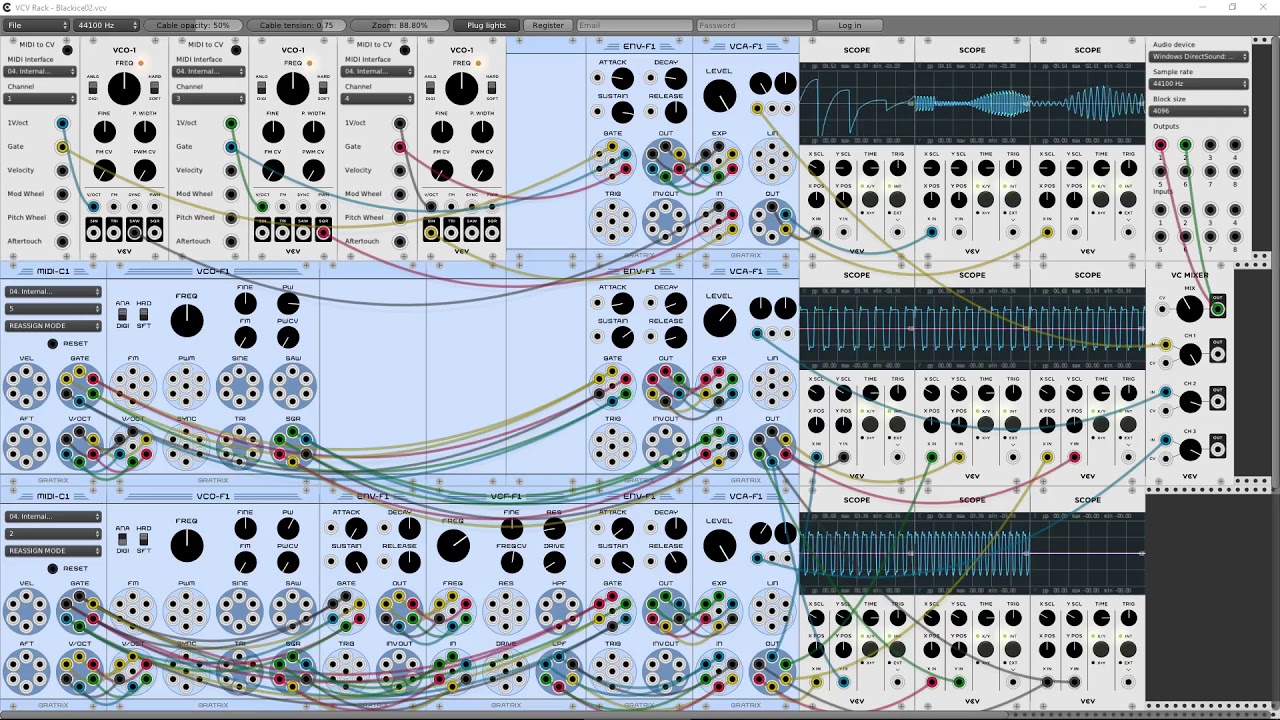Select the large FREQ knob on VCF-F1
This screenshot has height=720, width=1280.
tap(453, 545)
